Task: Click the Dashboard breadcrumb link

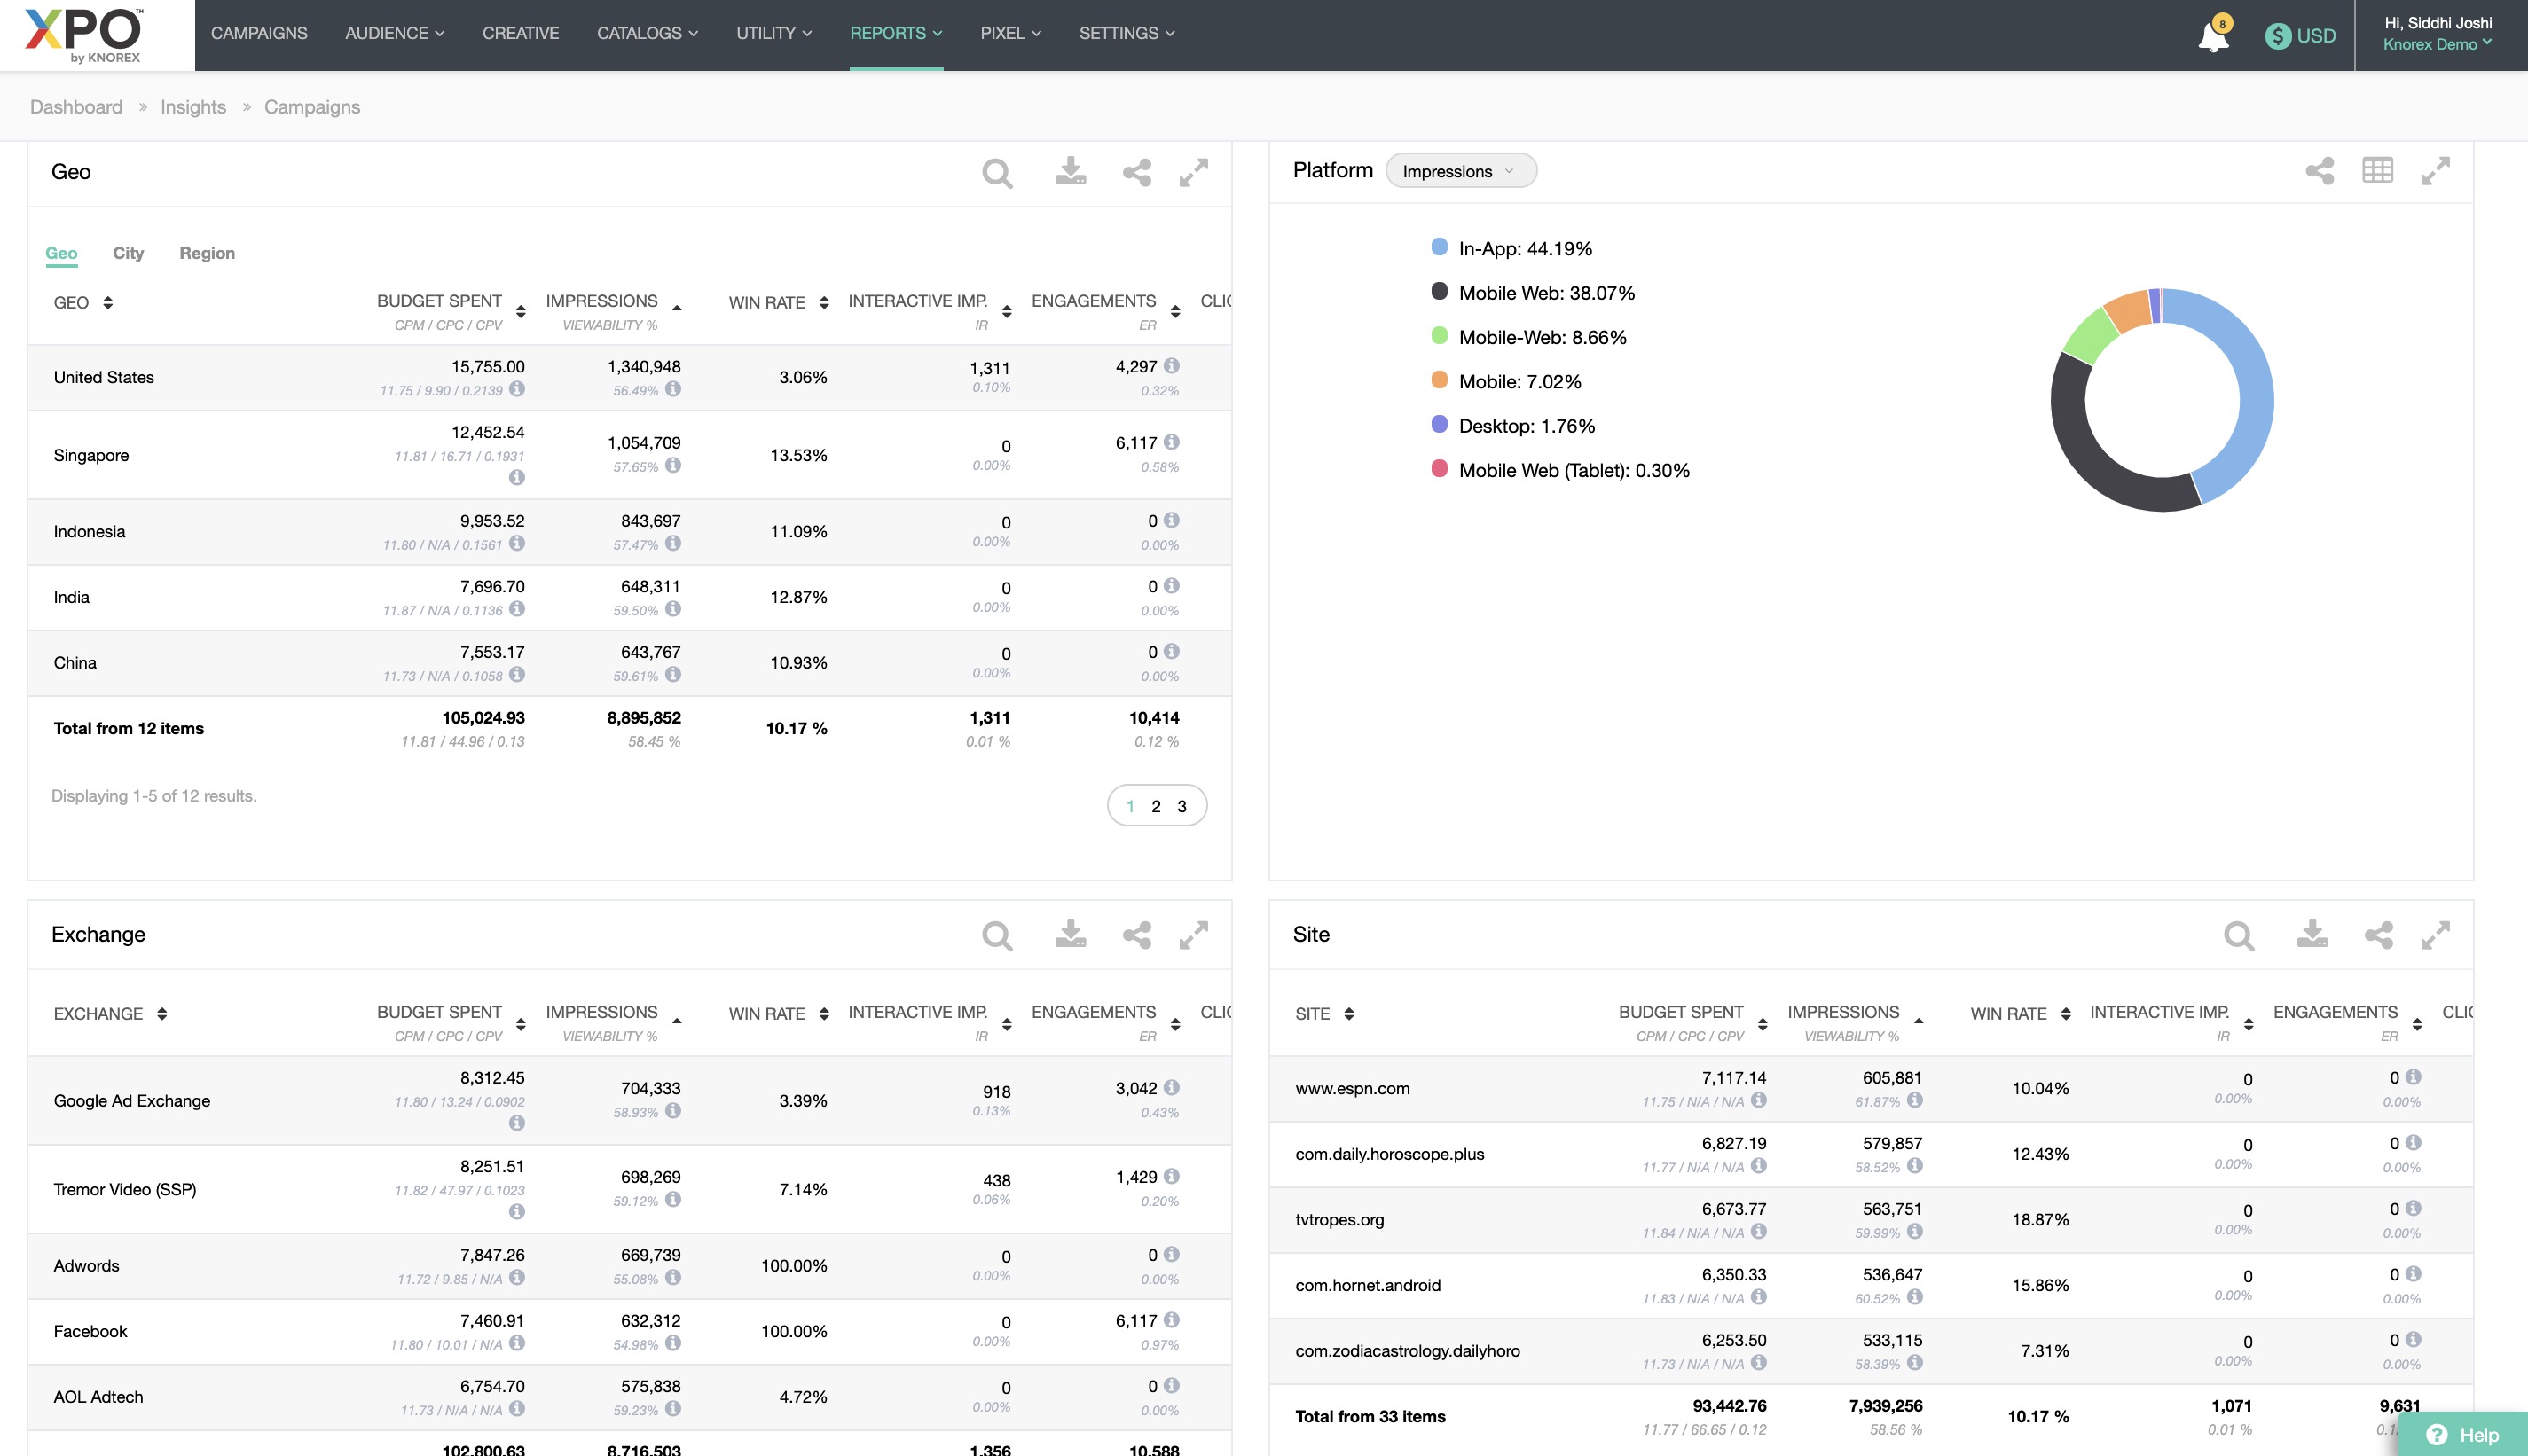Action: tap(76, 107)
